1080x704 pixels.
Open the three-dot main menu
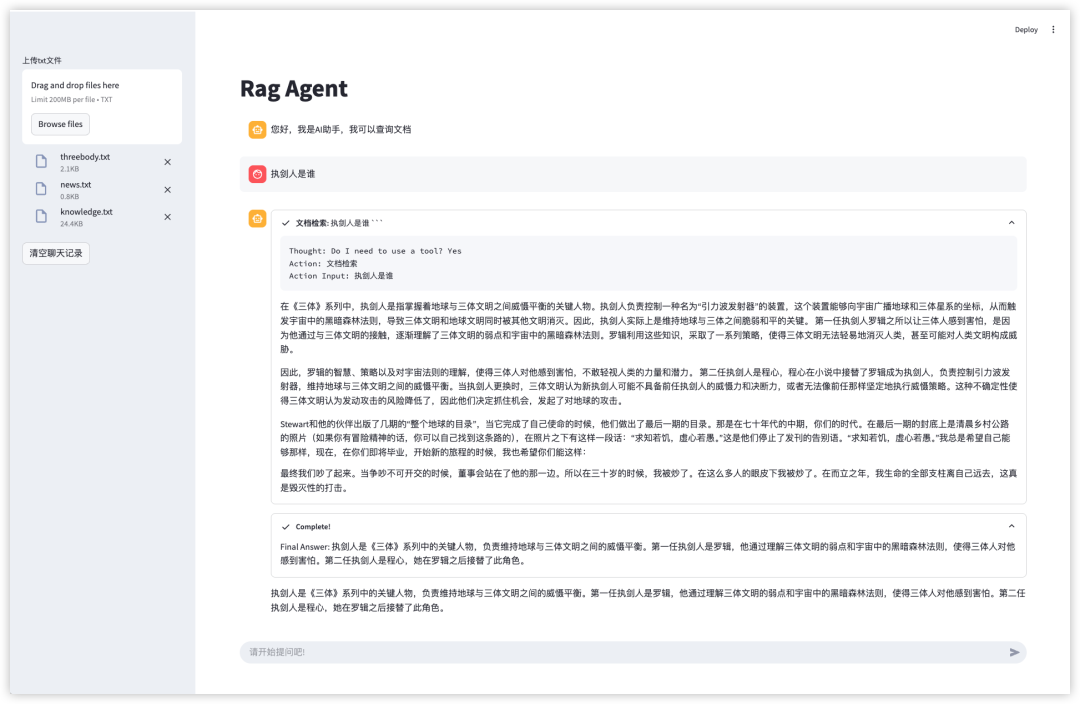coord(1053,30)
